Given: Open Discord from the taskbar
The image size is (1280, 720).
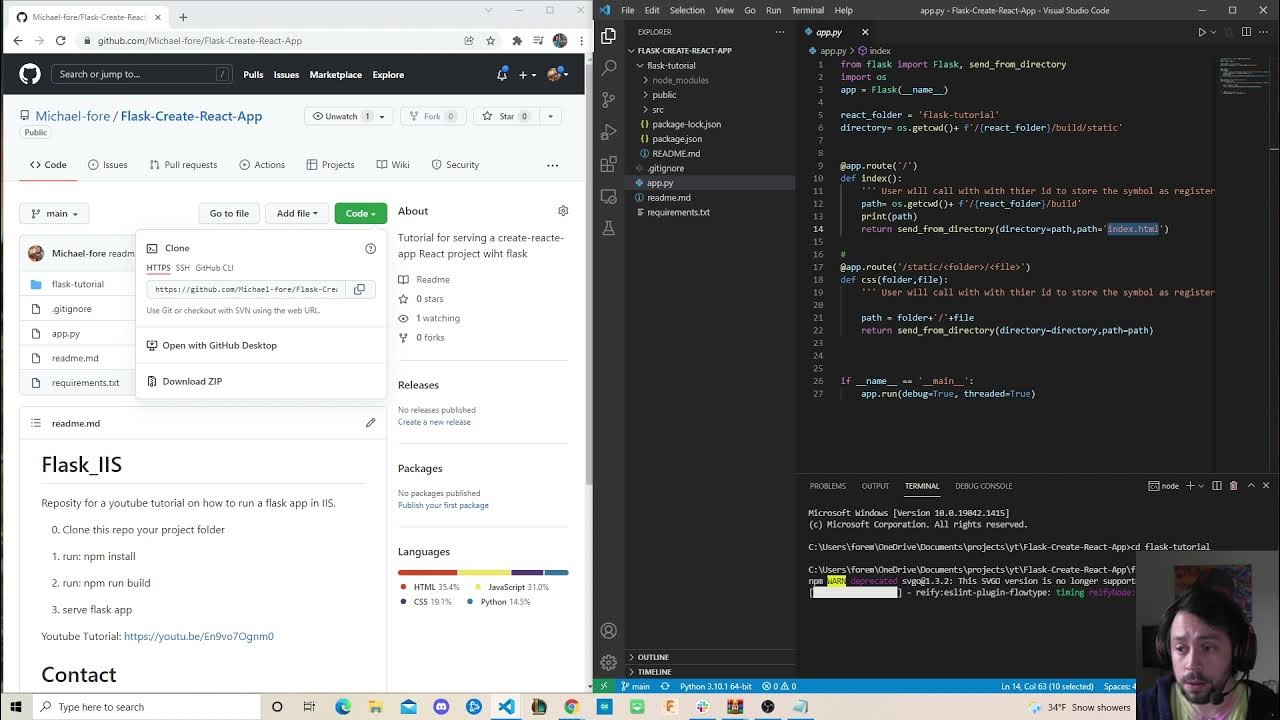Looking at the screenshot, I should (x=441, y=707).
